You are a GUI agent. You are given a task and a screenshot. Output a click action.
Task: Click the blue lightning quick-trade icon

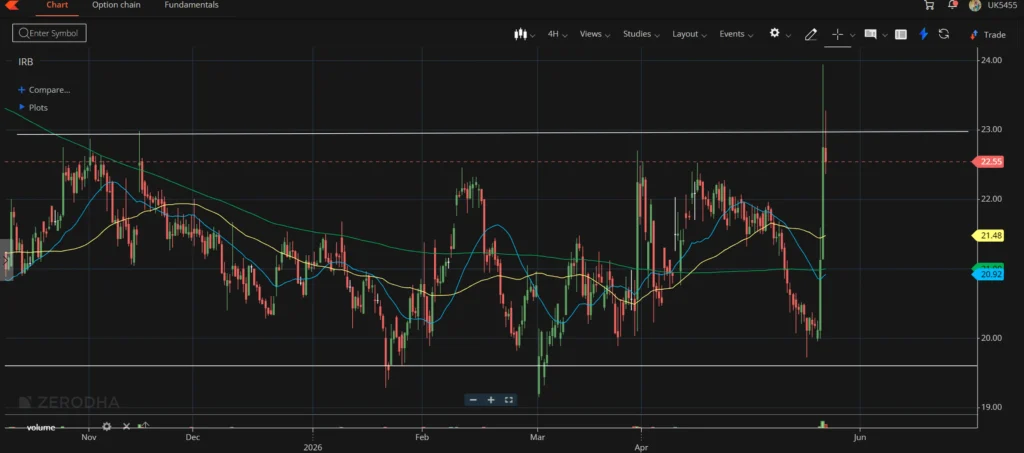923,34
